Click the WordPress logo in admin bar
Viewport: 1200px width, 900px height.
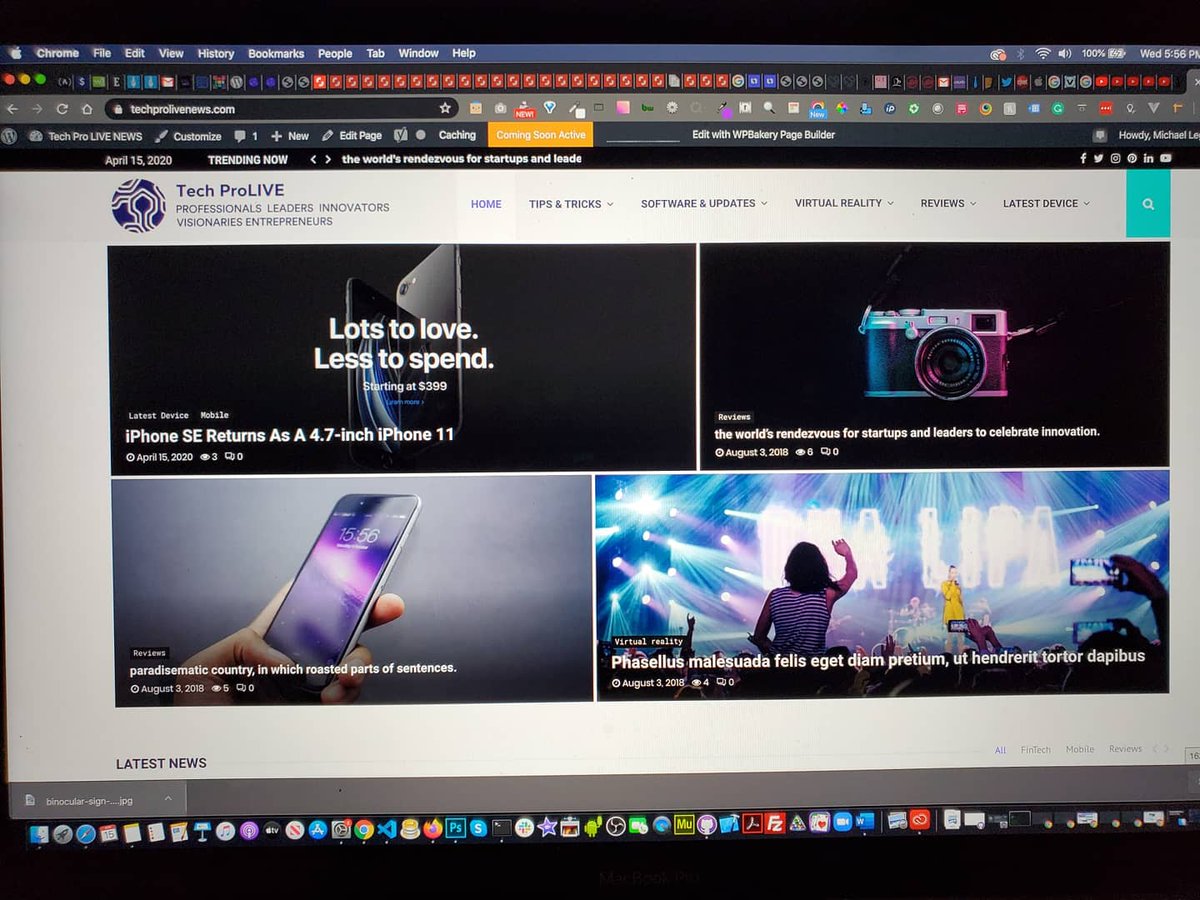click(9, 135)
